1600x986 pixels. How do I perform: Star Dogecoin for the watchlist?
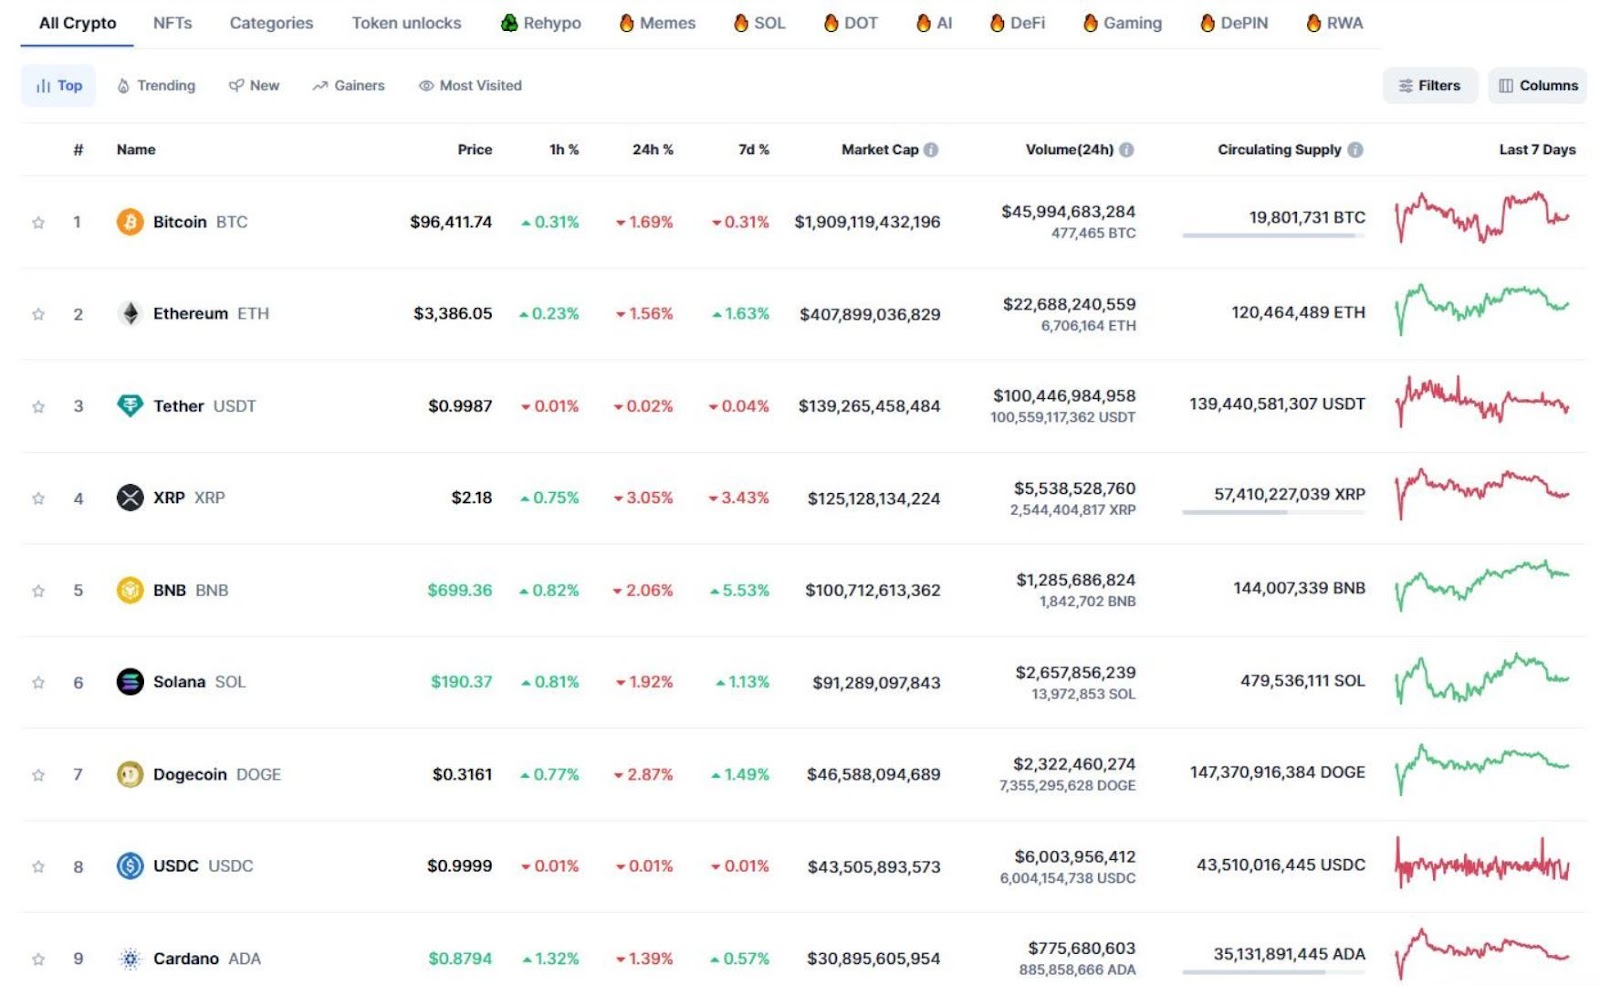tap(38, 774)
